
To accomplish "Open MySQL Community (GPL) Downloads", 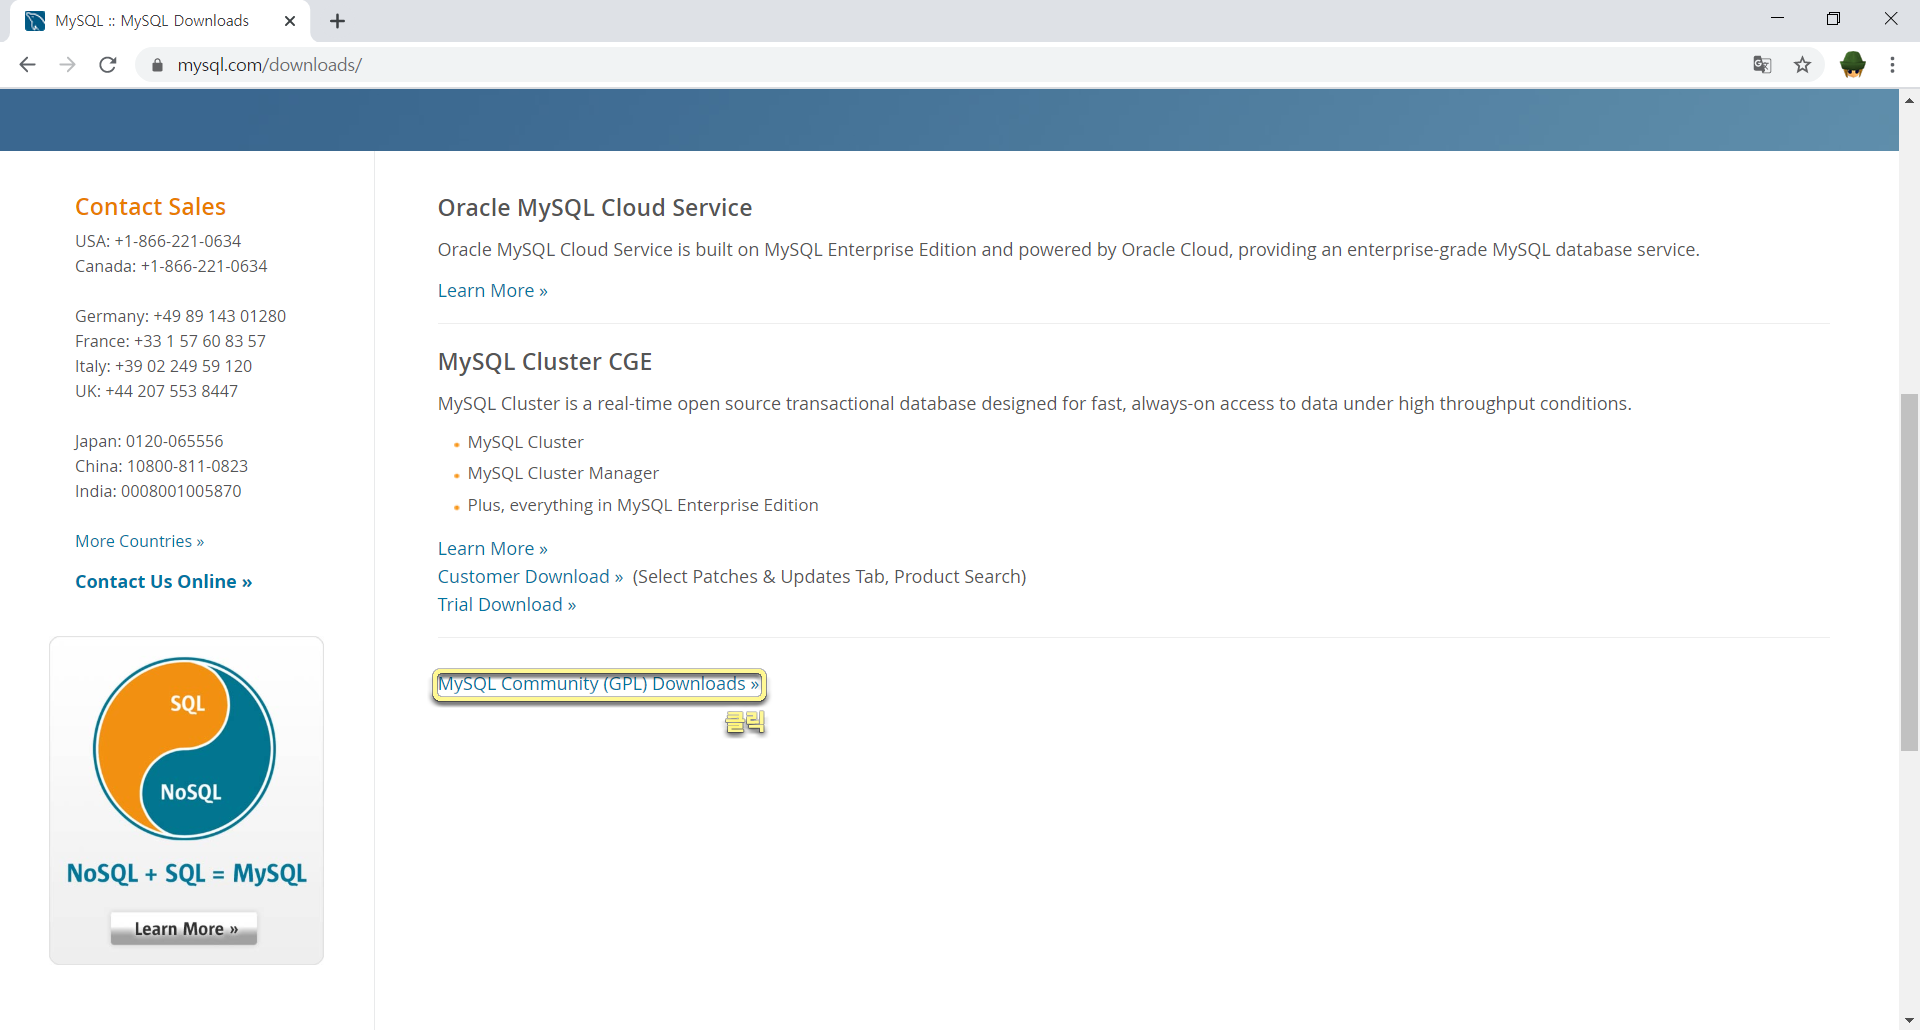I will [598, 684].
